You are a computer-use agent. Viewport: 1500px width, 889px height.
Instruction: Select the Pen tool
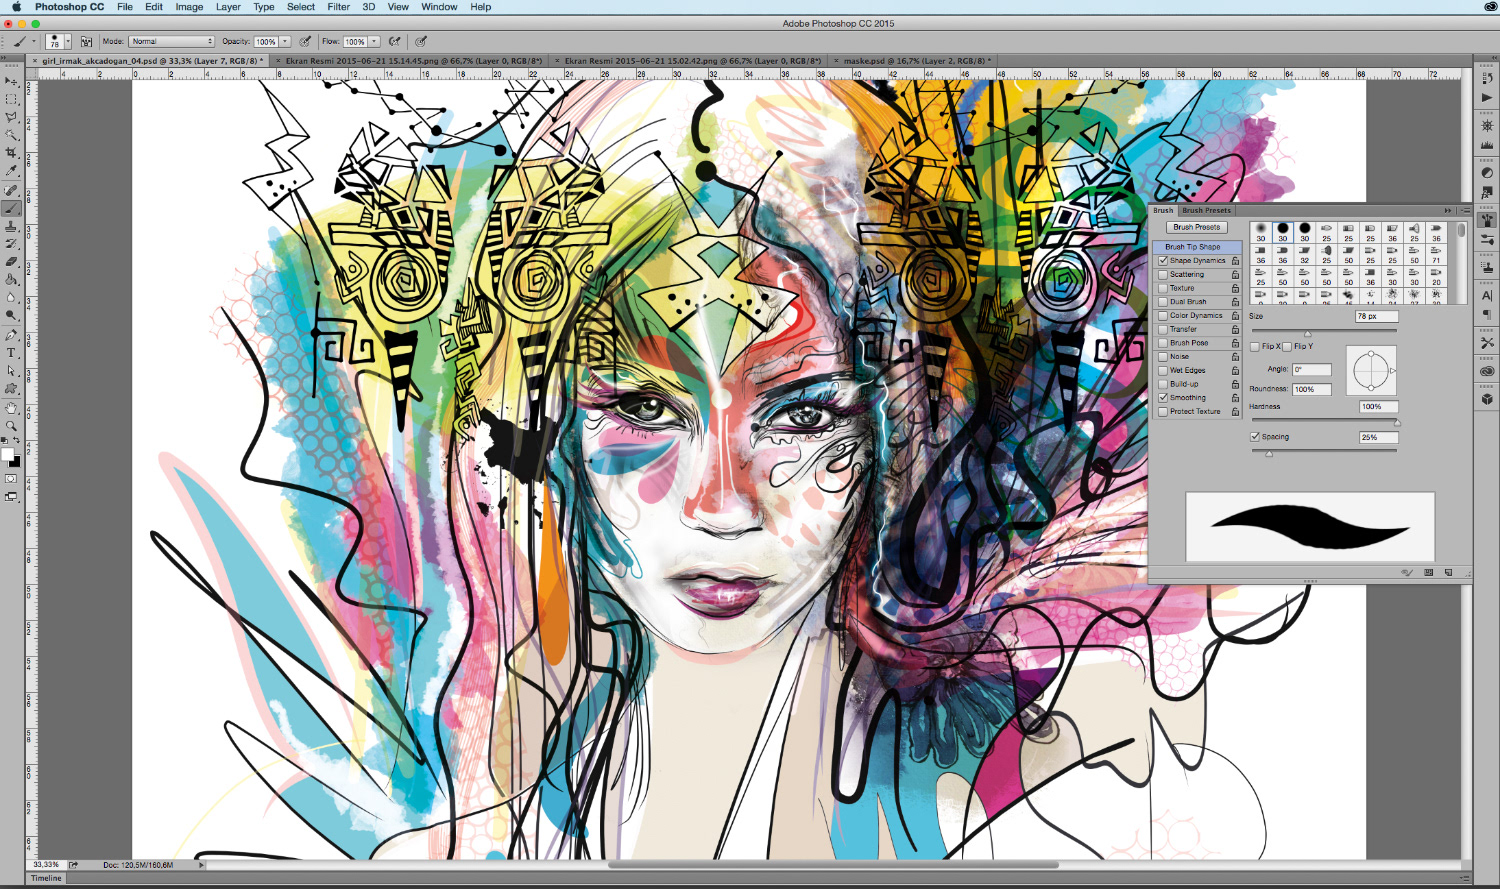coord(12,336)
